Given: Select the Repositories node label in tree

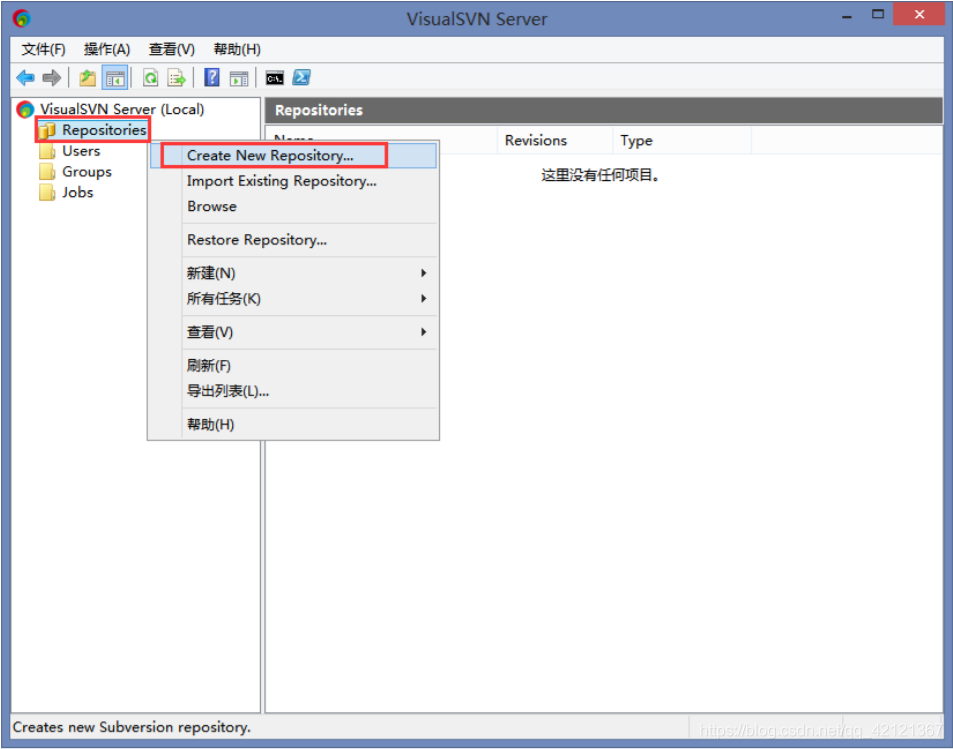Looking at the screenshot, I should 104,130.
